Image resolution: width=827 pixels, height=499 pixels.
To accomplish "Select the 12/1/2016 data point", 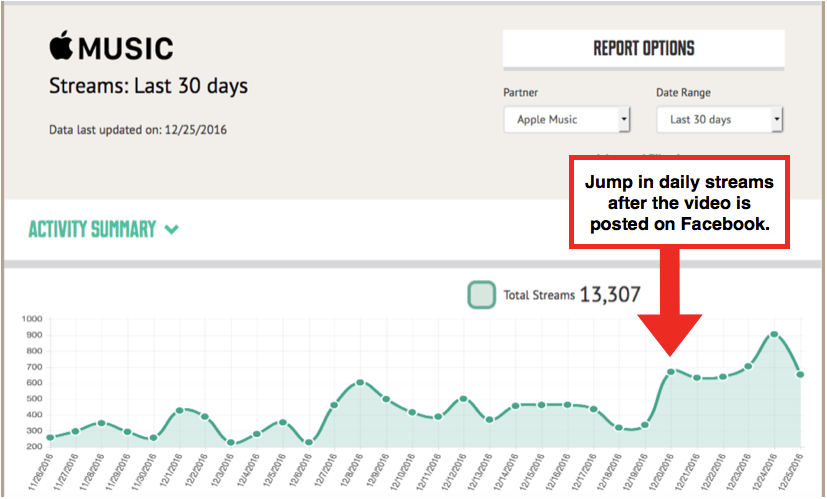I will (x=179, y=410).
